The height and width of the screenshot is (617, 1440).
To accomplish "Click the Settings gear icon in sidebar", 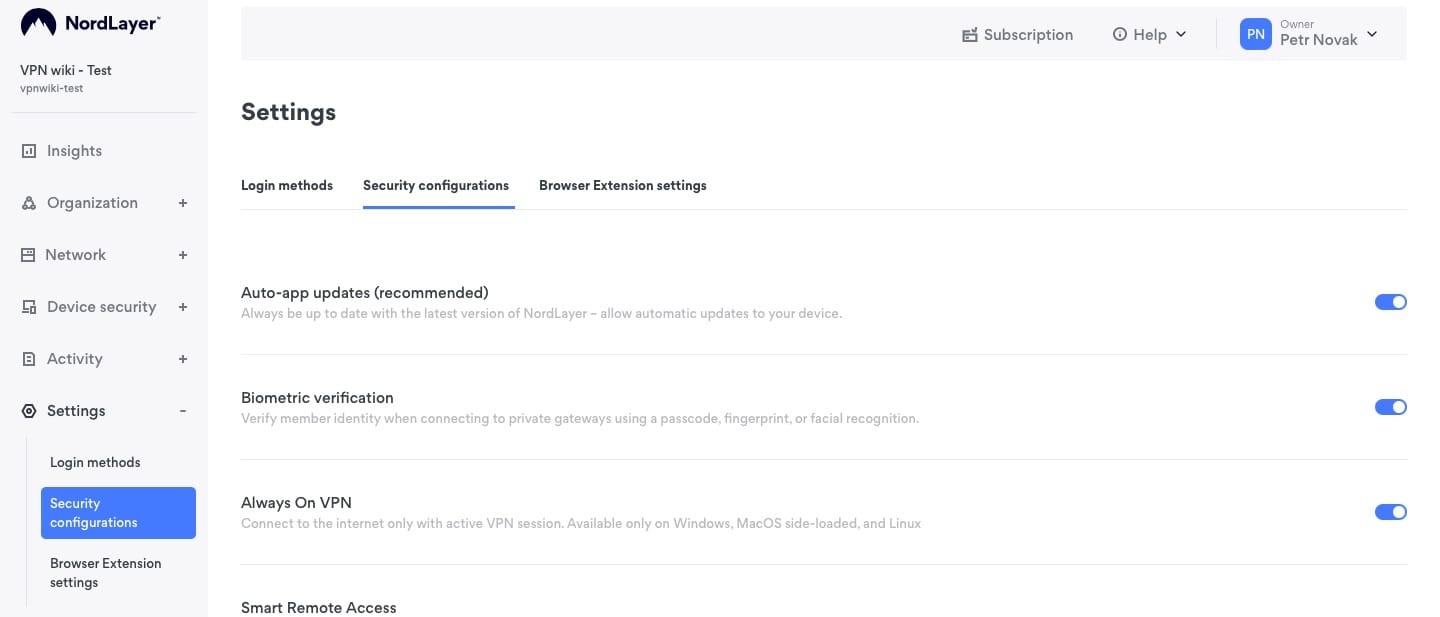I will click(29, 411).
